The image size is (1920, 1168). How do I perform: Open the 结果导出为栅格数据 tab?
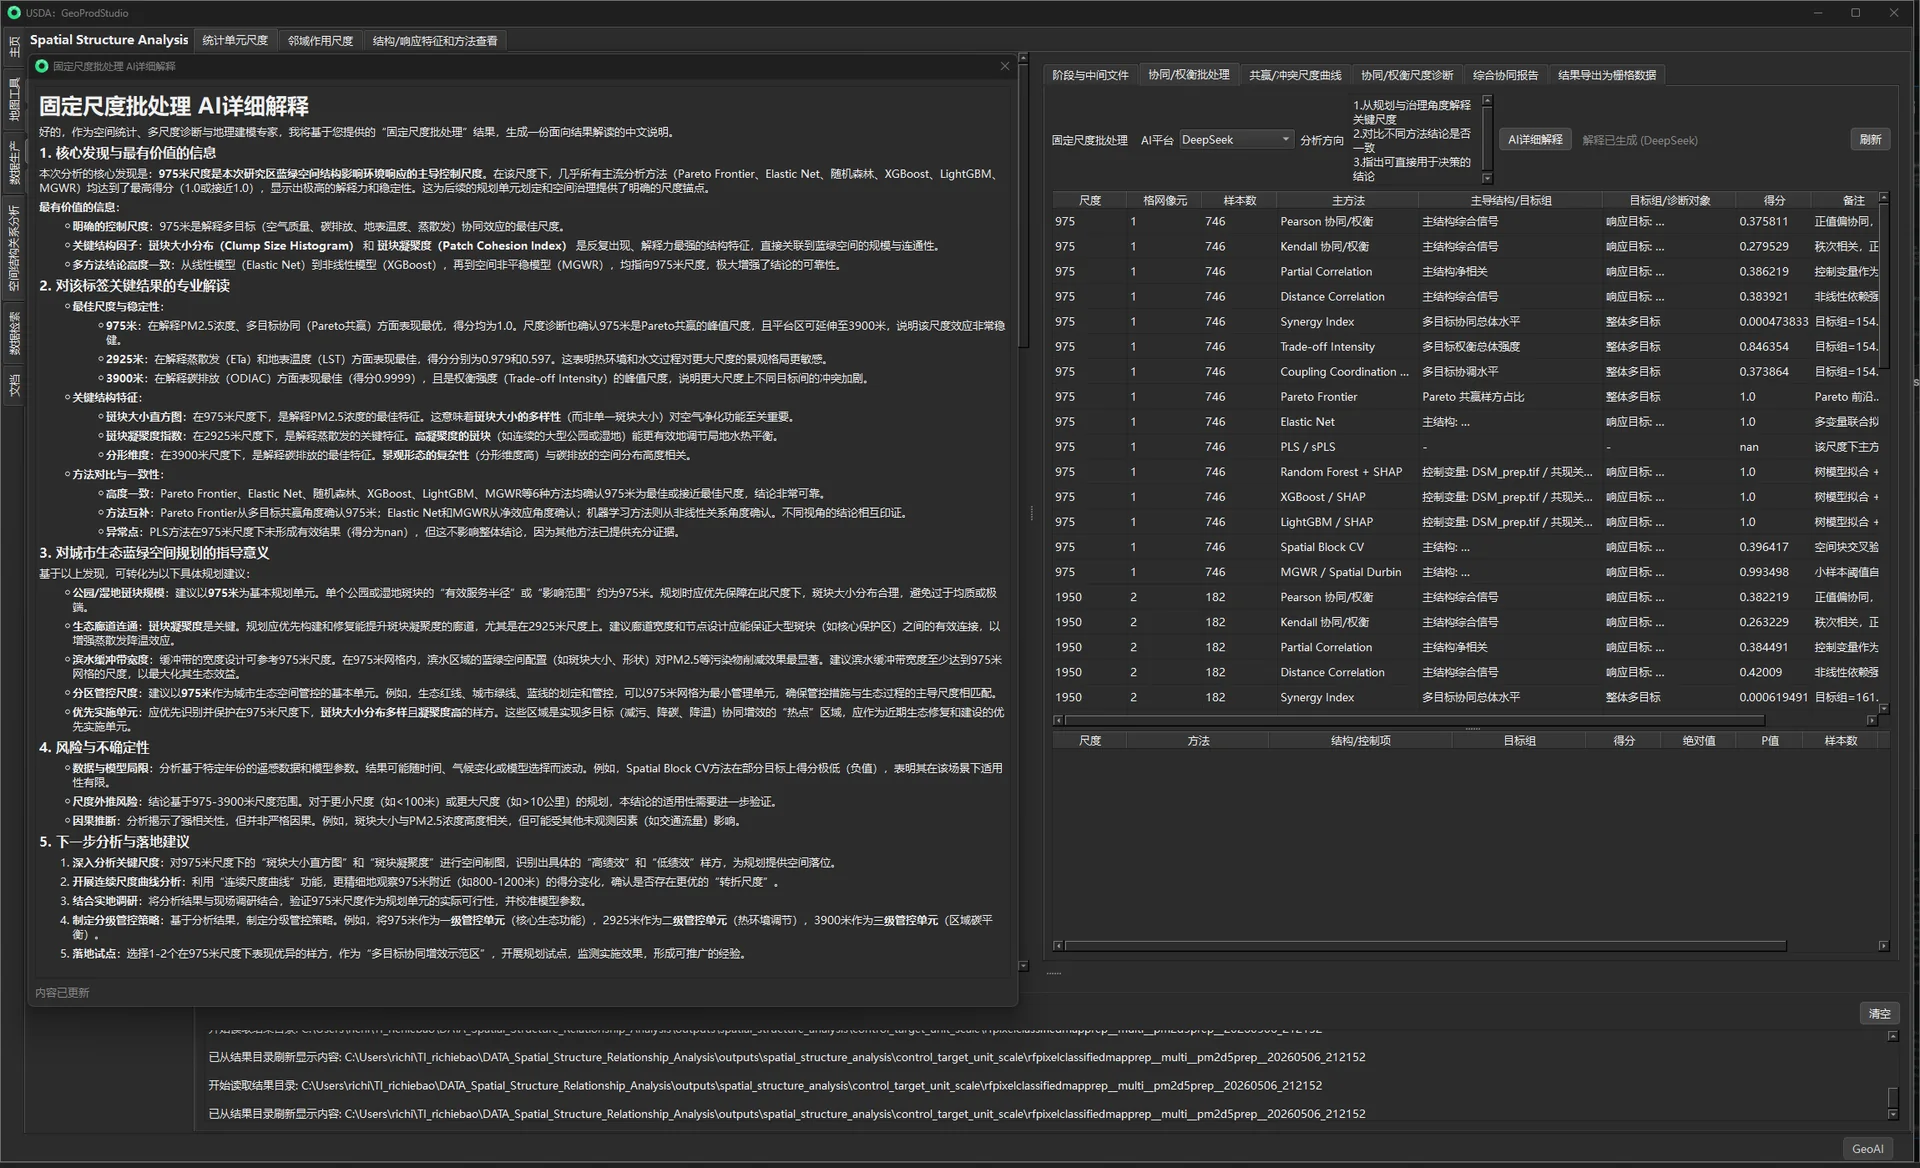1607,75
